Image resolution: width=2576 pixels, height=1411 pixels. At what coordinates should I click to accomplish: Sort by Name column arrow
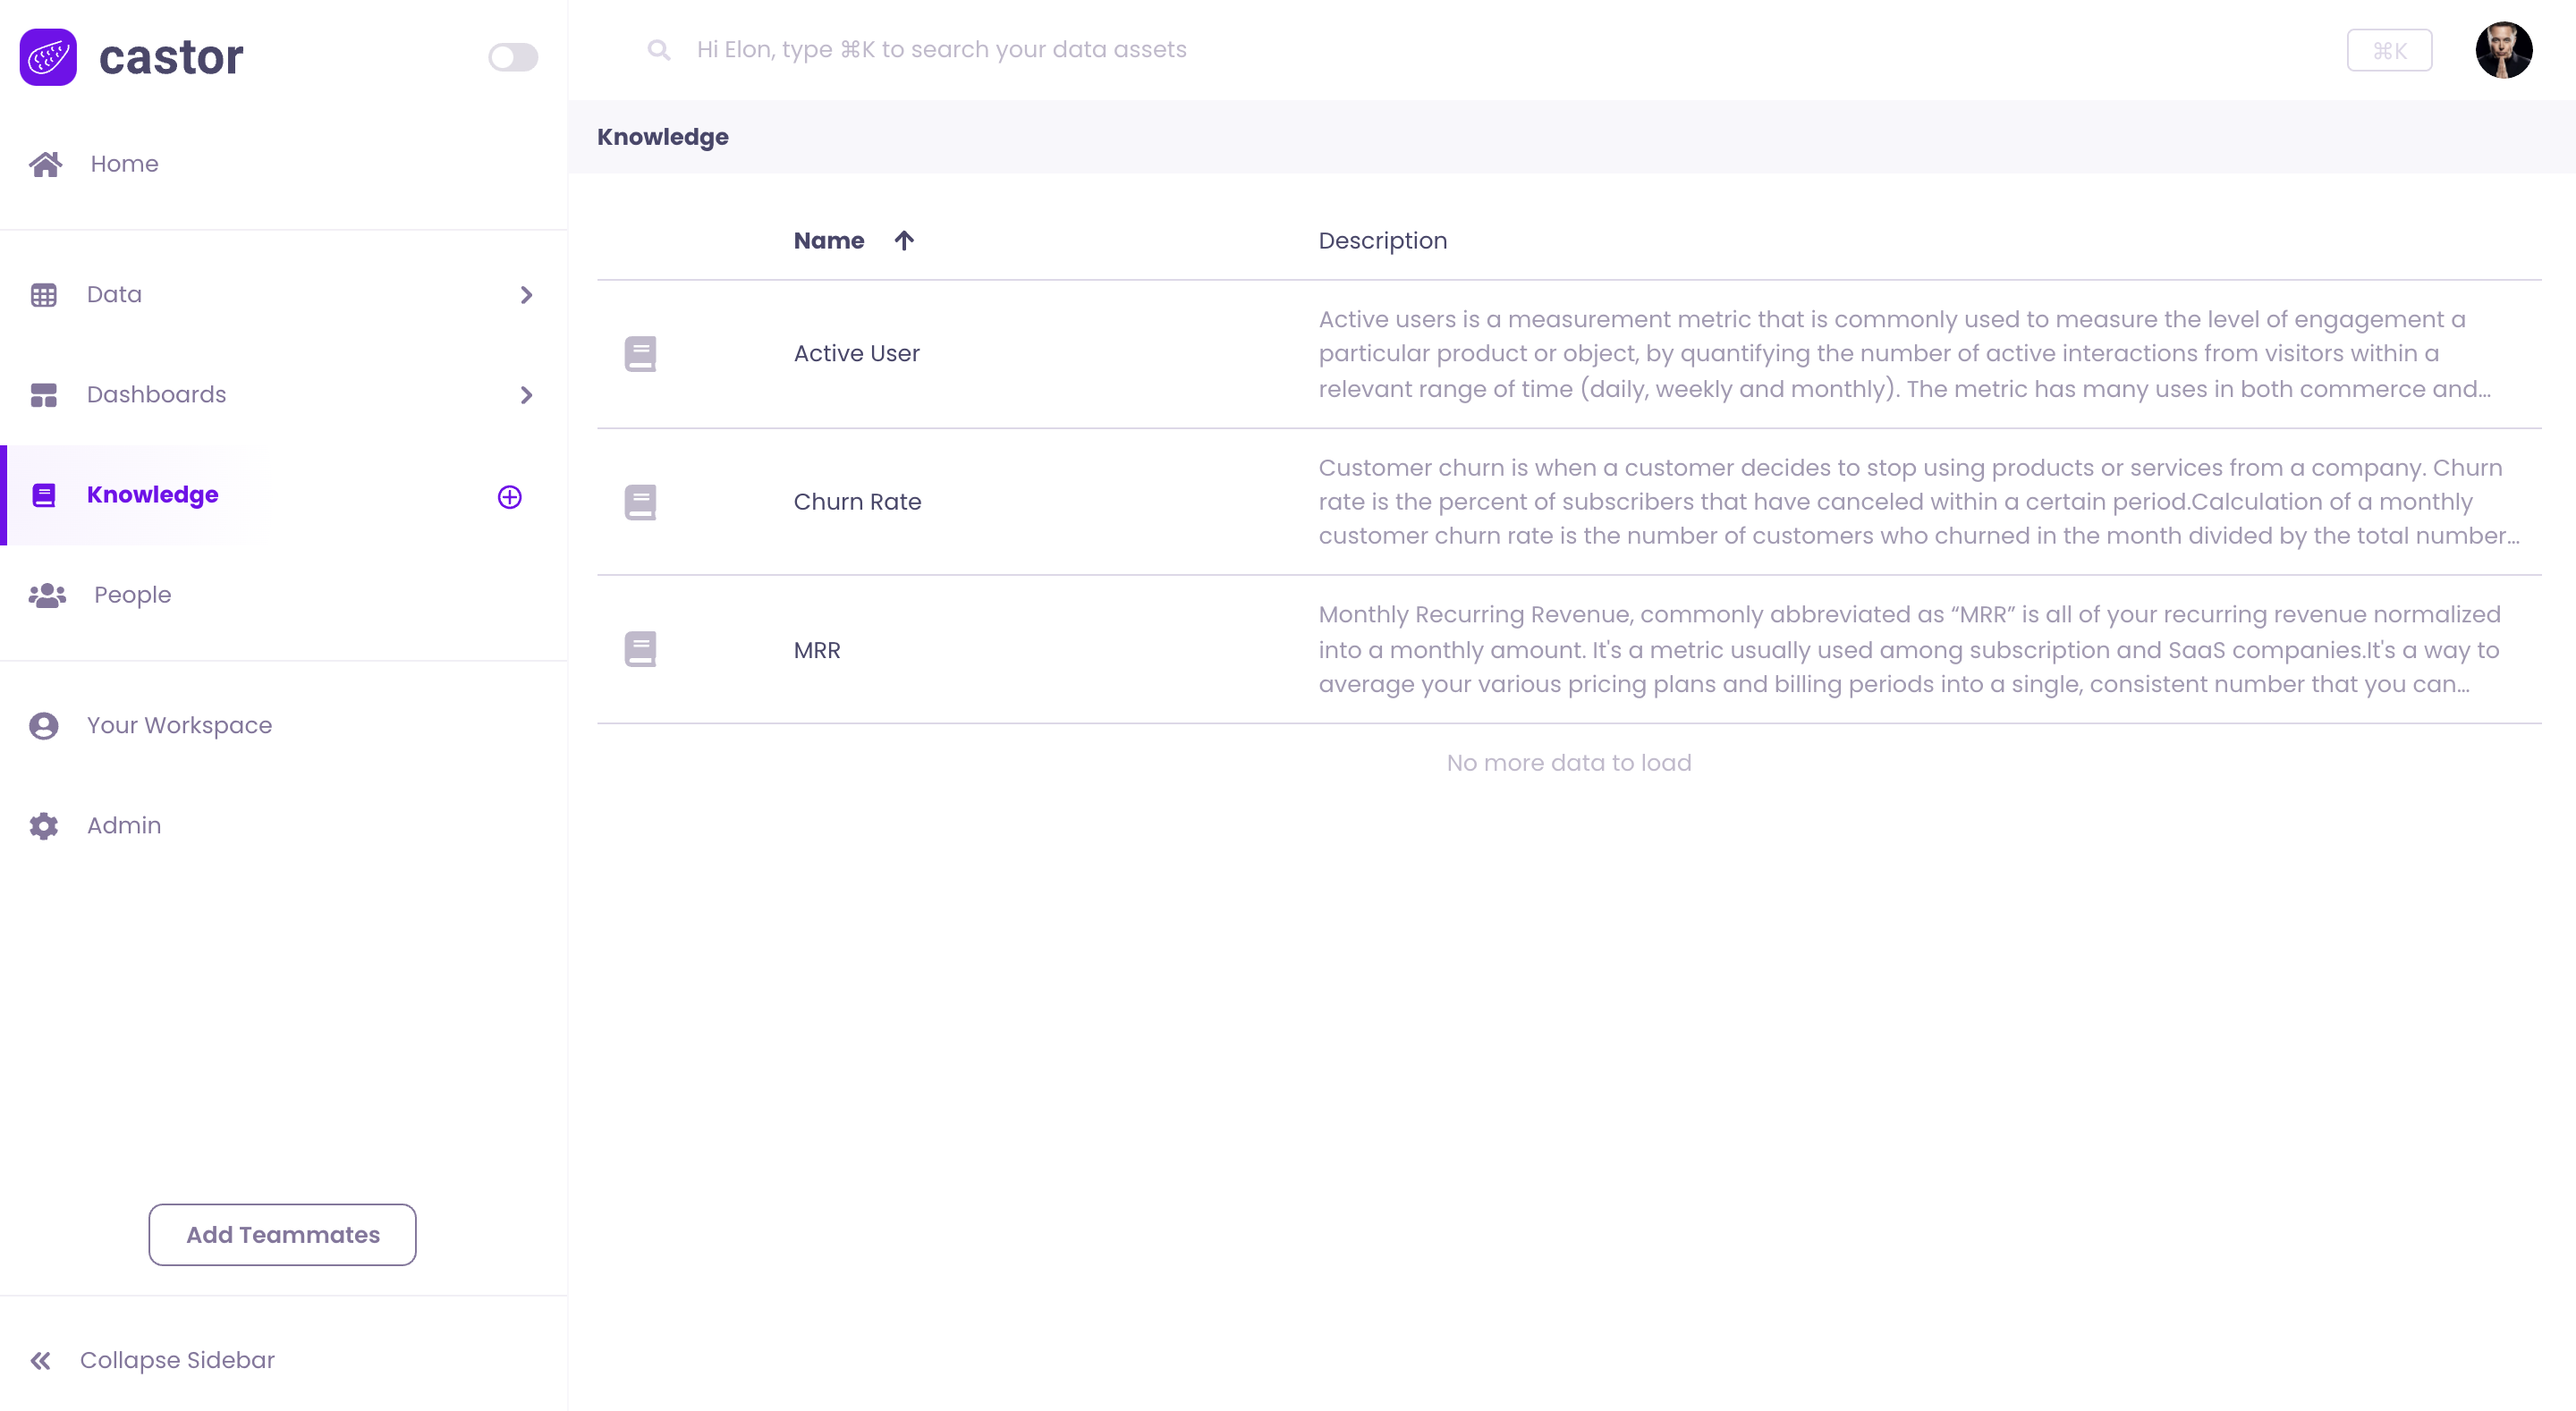point(904,241)
